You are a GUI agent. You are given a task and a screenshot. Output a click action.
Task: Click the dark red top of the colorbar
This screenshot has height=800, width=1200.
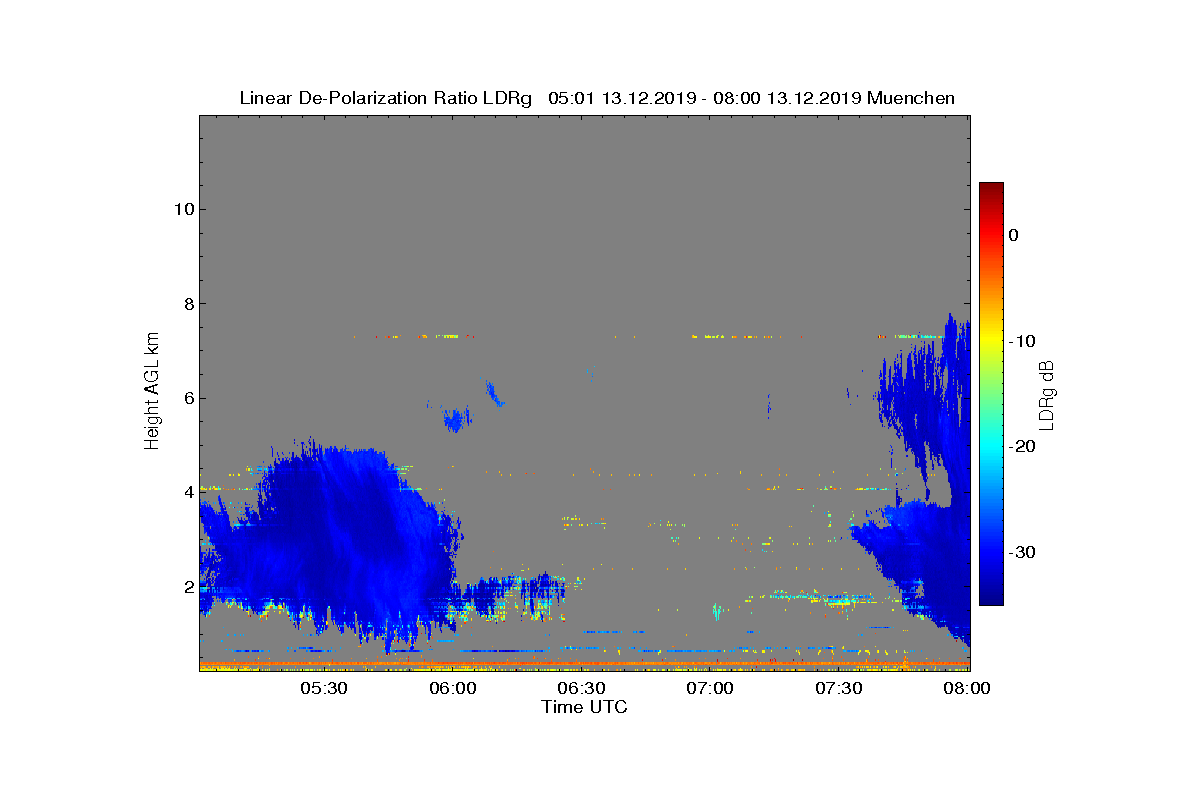coord(991,188)
